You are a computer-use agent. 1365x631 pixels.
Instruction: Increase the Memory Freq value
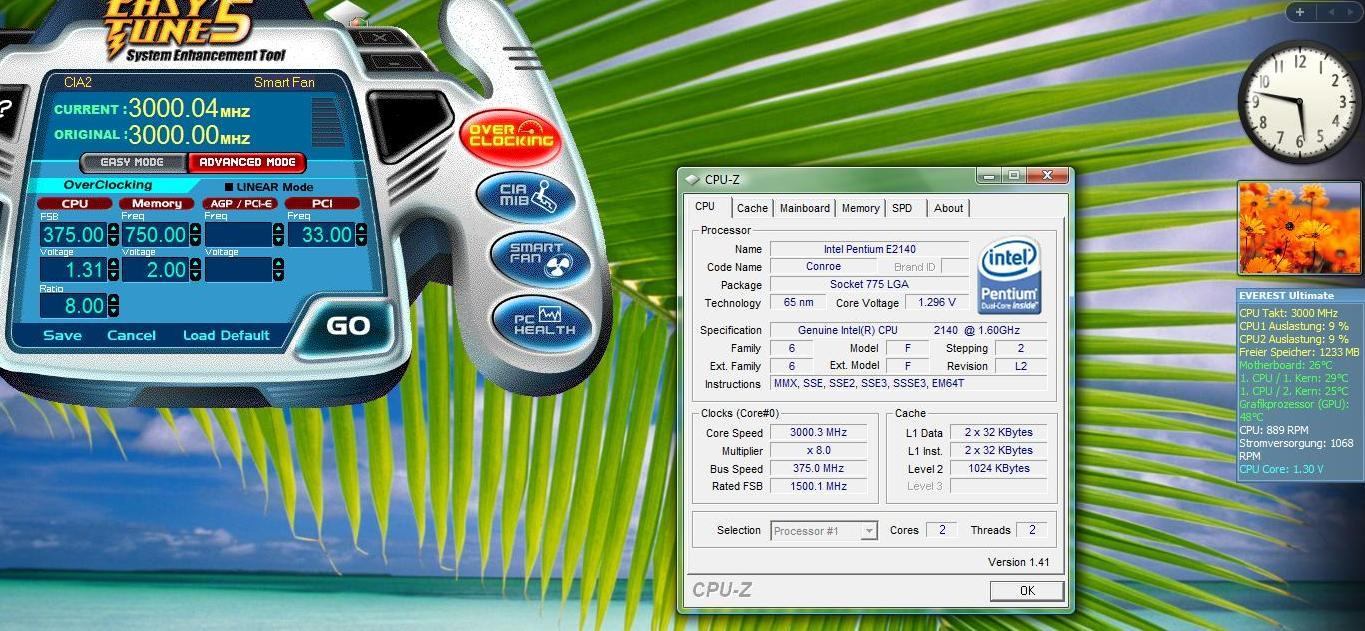click(x=195, y=229)
